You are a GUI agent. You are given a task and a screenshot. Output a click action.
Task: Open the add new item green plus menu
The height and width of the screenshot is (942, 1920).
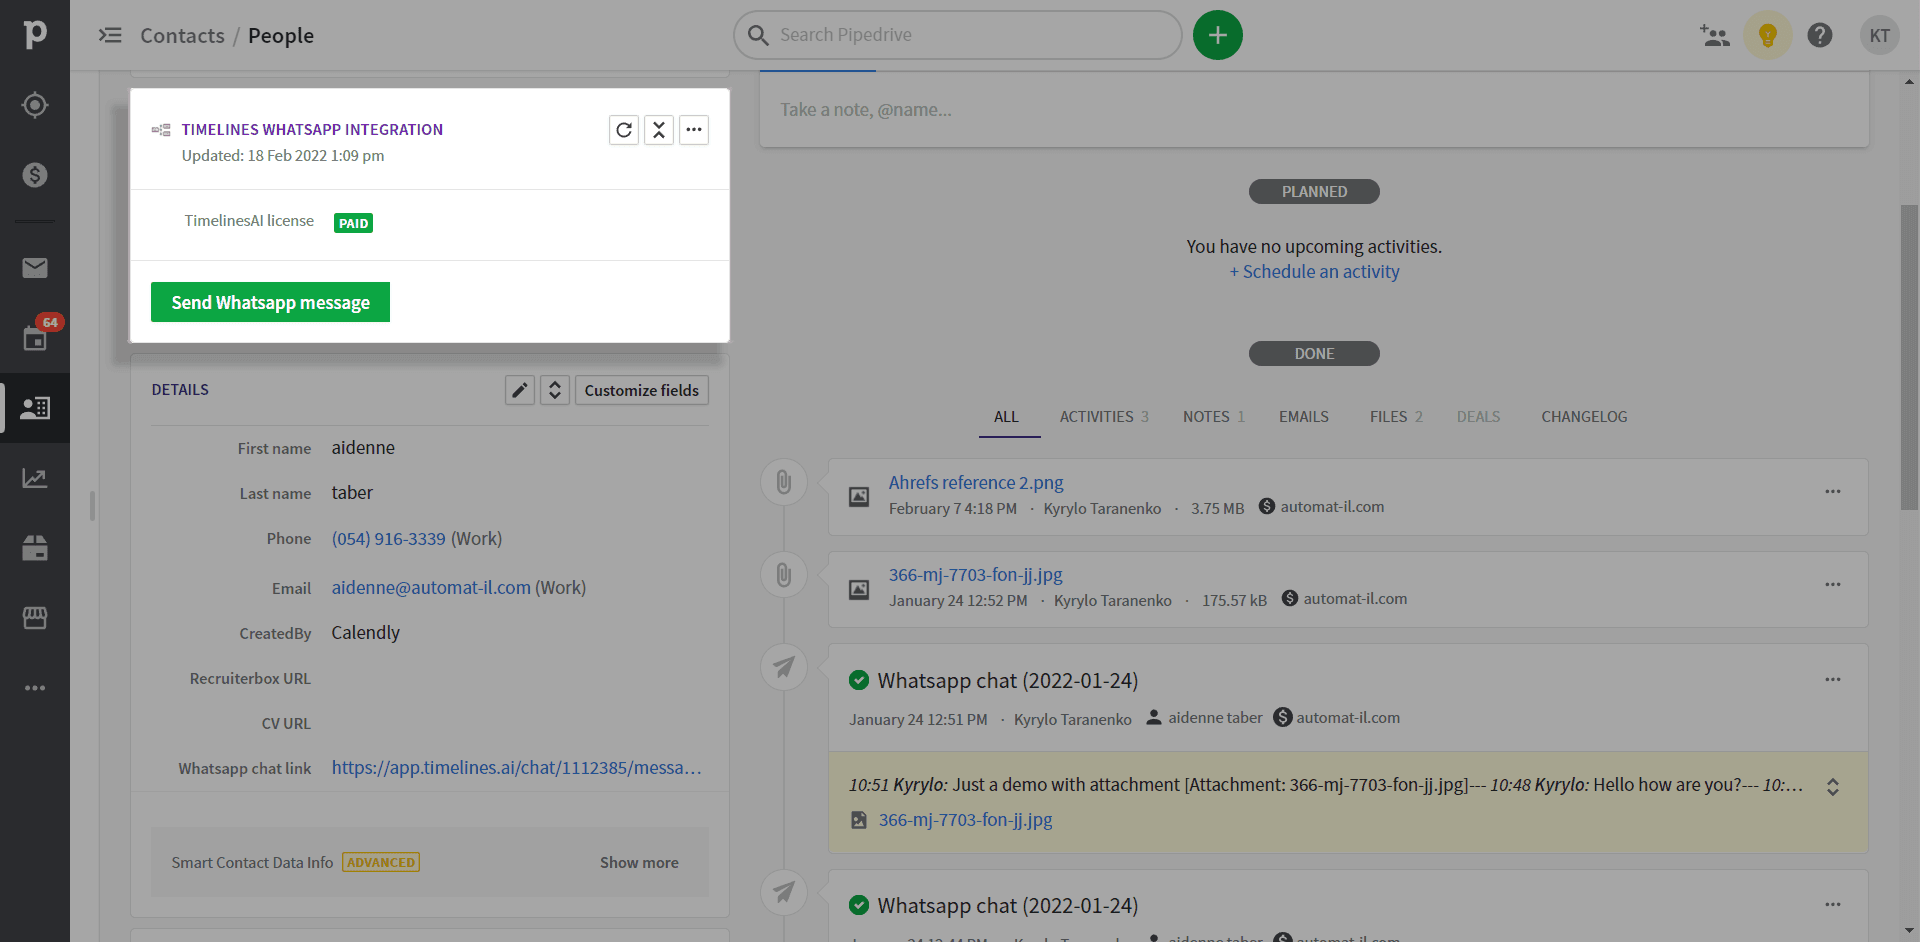click(1217, 34)
